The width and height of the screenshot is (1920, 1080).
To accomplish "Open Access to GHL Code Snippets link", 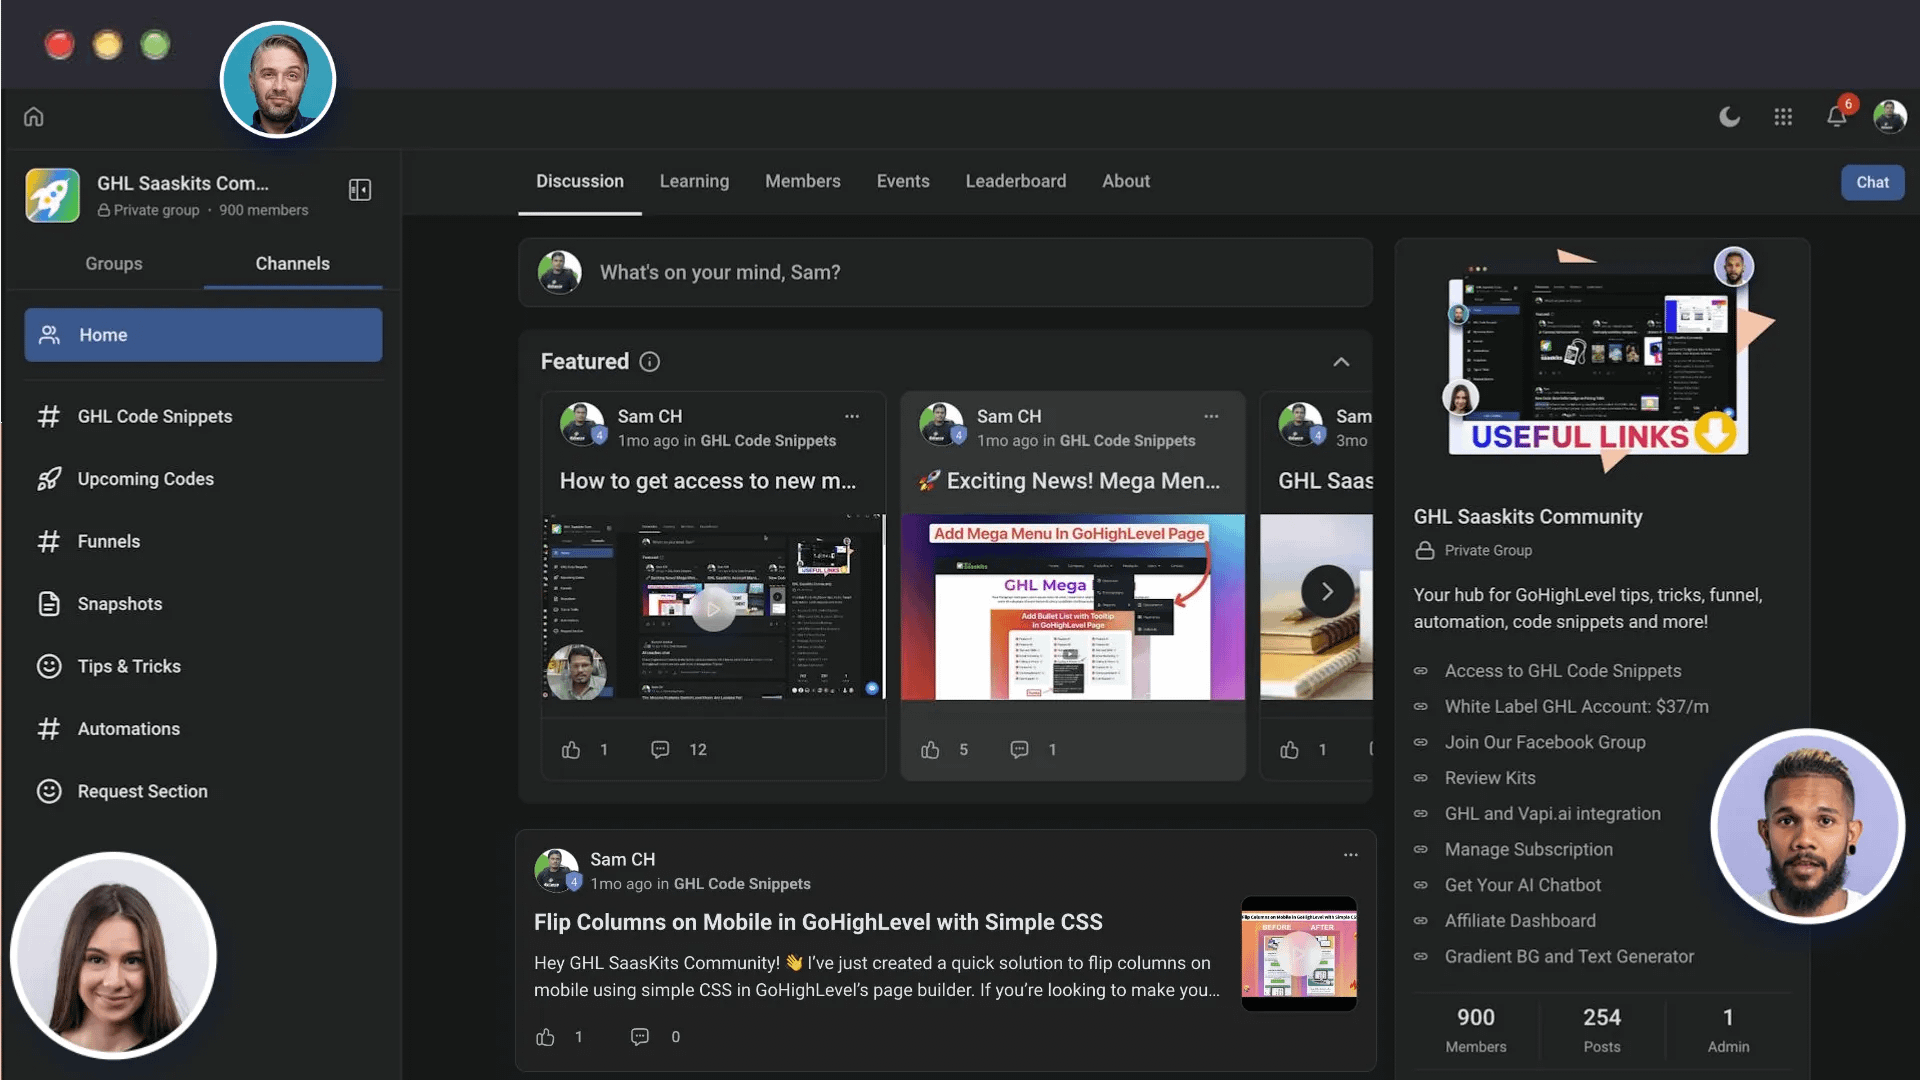I will (1563, 672).
